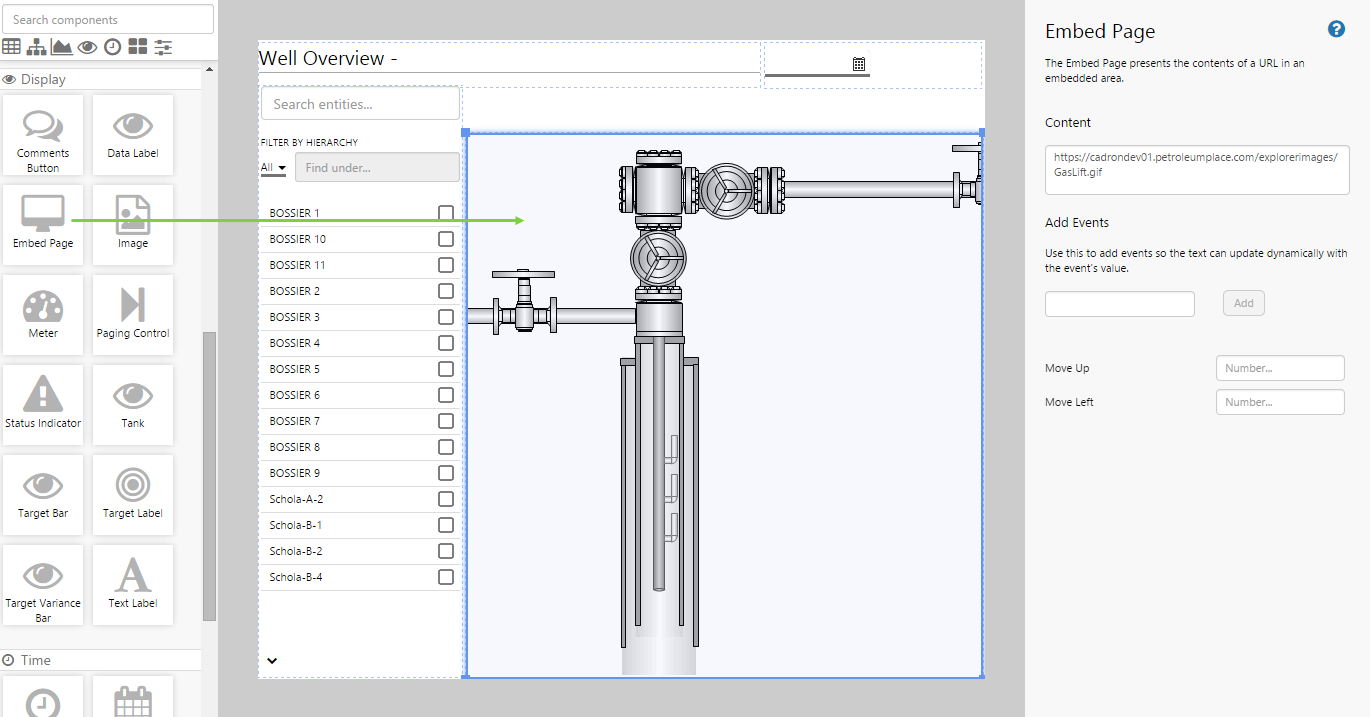Select the Text Label component
The height and width of the screenshot is (717, 1371).
(133, 584)
